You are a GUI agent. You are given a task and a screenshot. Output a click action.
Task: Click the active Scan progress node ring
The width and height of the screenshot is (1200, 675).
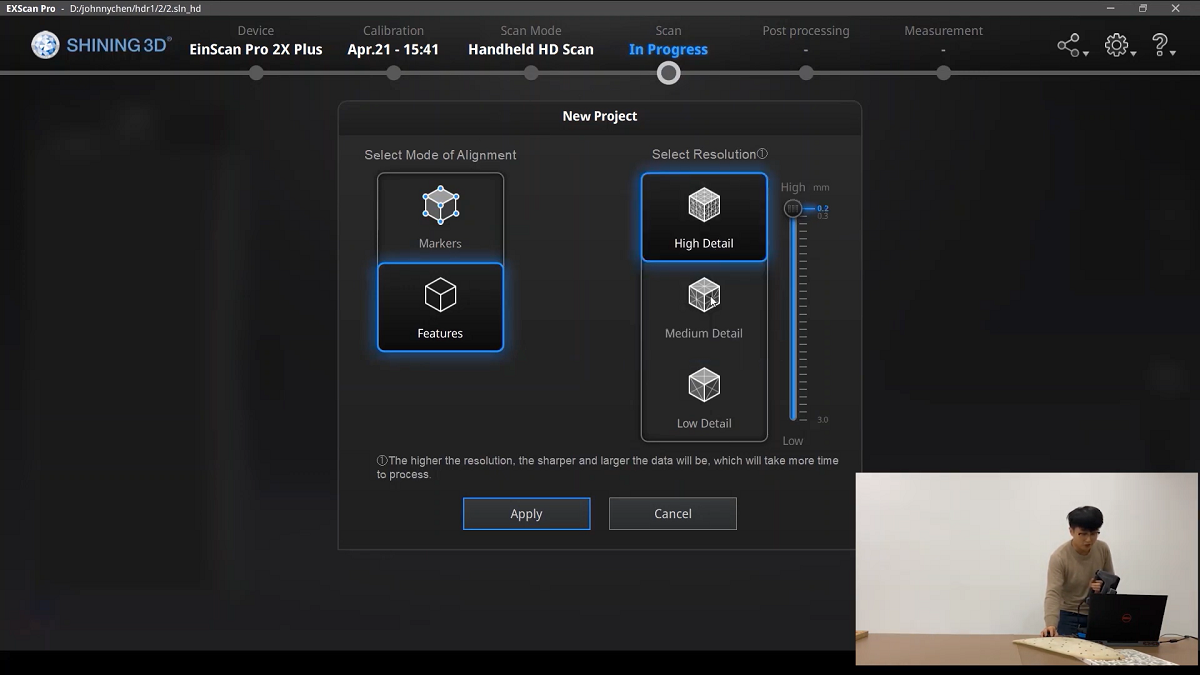(669, 73)
